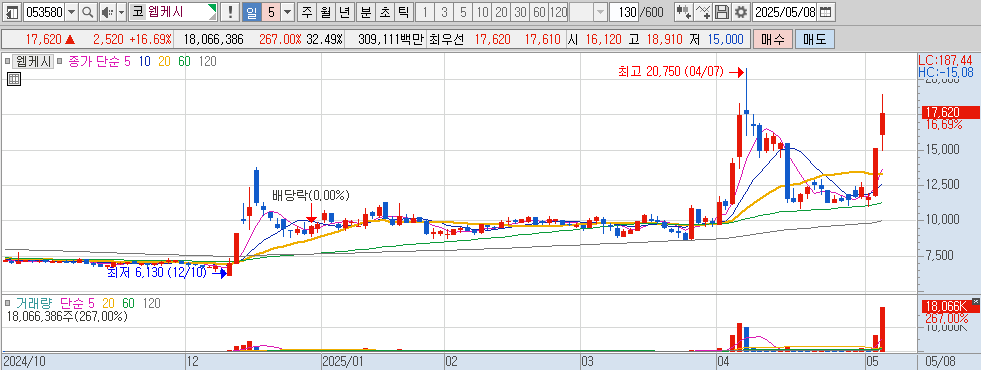The image size is (981, 370).
Task: Expand the dropdown next to speaker icon
Action: tap(121, 12)
